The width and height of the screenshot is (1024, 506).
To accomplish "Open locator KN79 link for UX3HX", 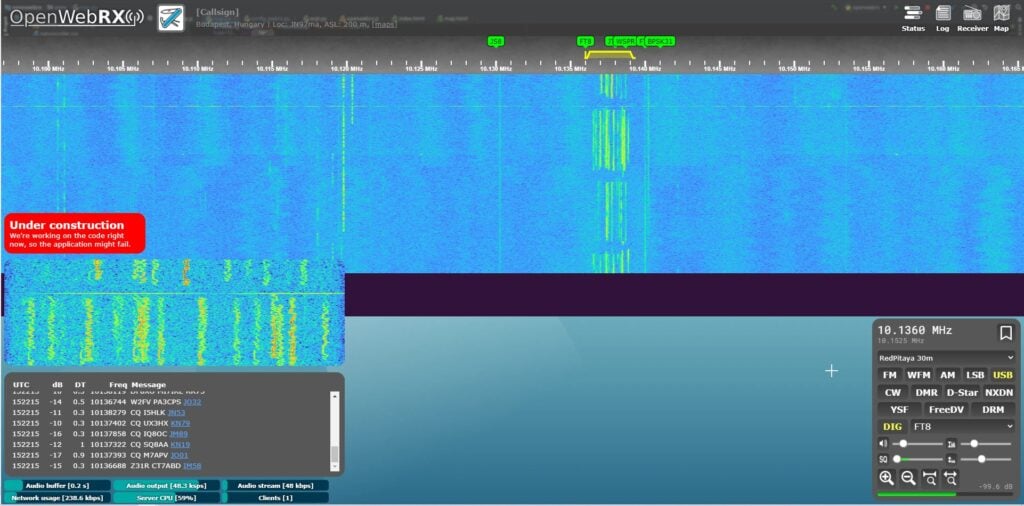I will click(x=180, y=423).
